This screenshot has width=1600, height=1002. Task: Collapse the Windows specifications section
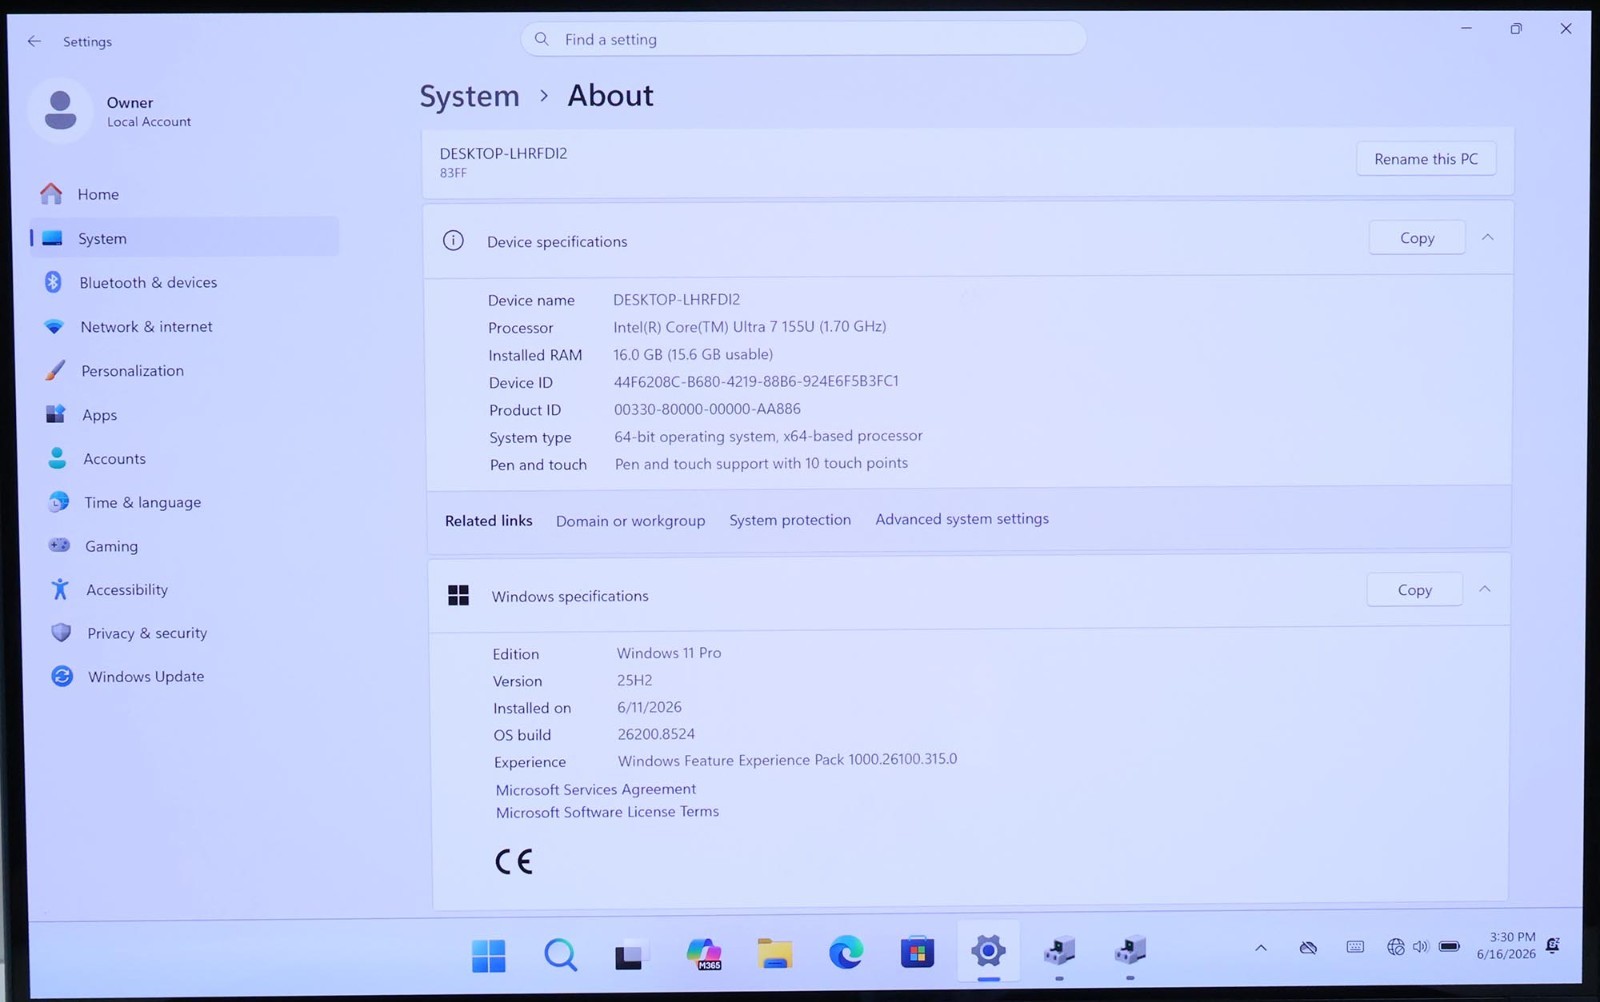pos(1485,590)
